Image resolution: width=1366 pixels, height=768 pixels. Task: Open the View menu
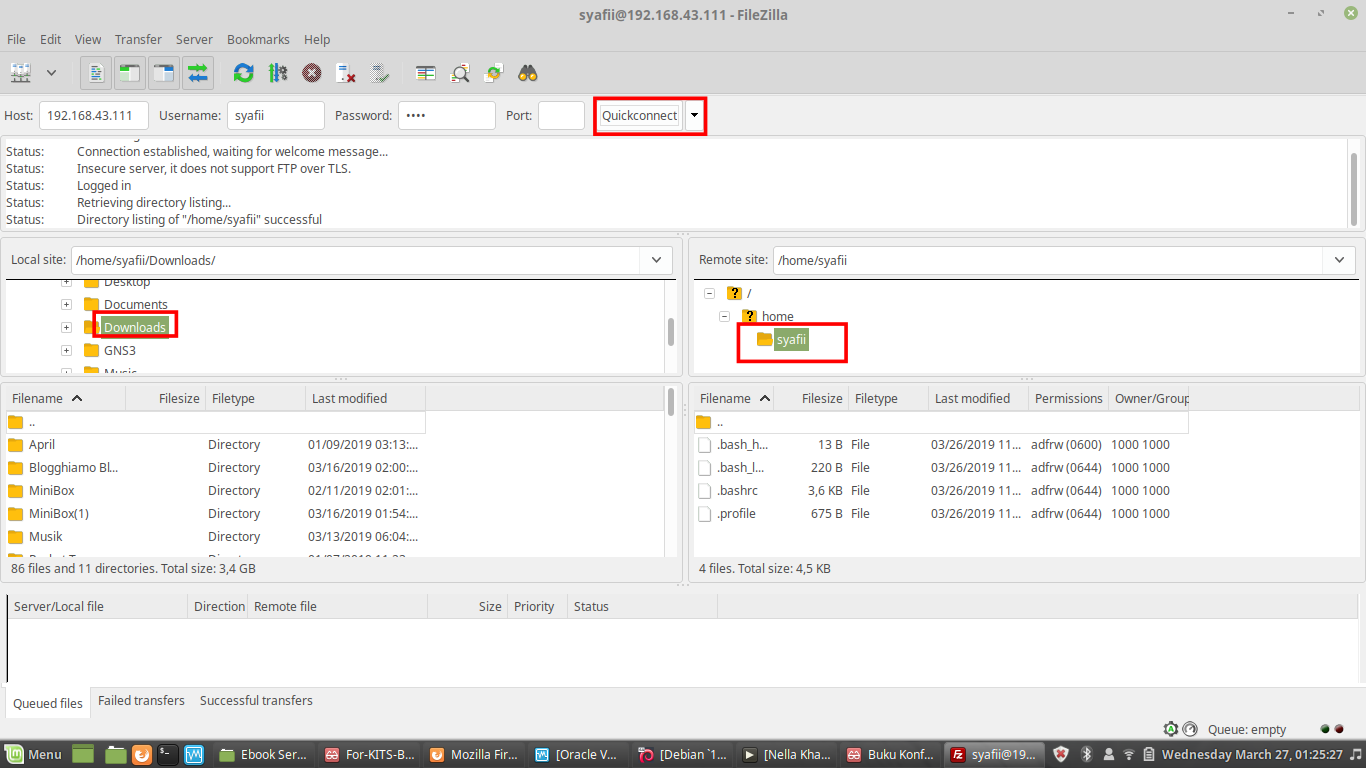point(88,39)
